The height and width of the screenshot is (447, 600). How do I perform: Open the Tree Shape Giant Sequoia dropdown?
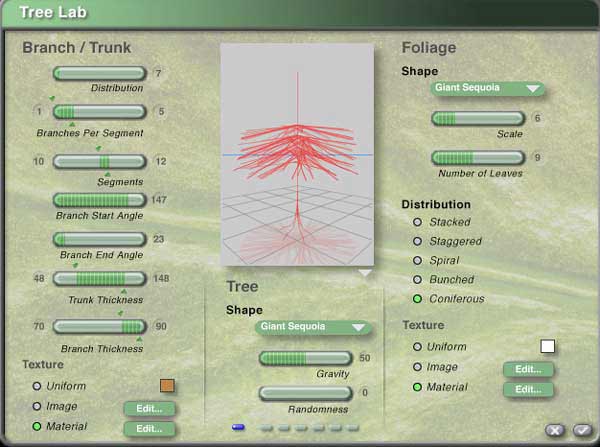pos(313,327)
